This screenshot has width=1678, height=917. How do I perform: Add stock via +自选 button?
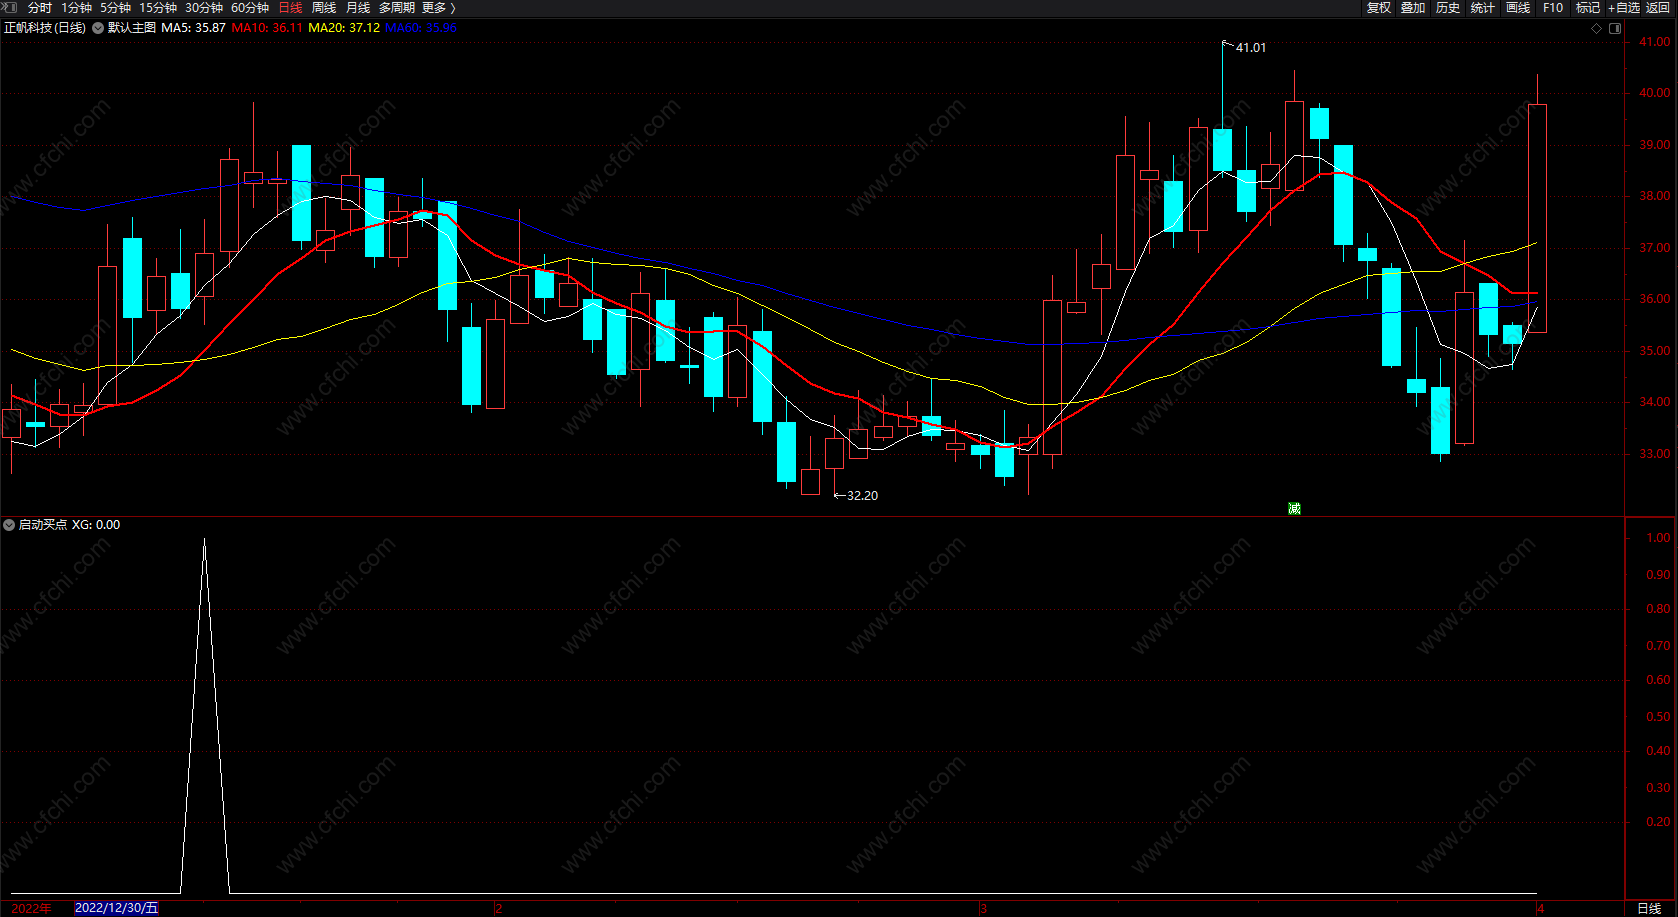1624,8
